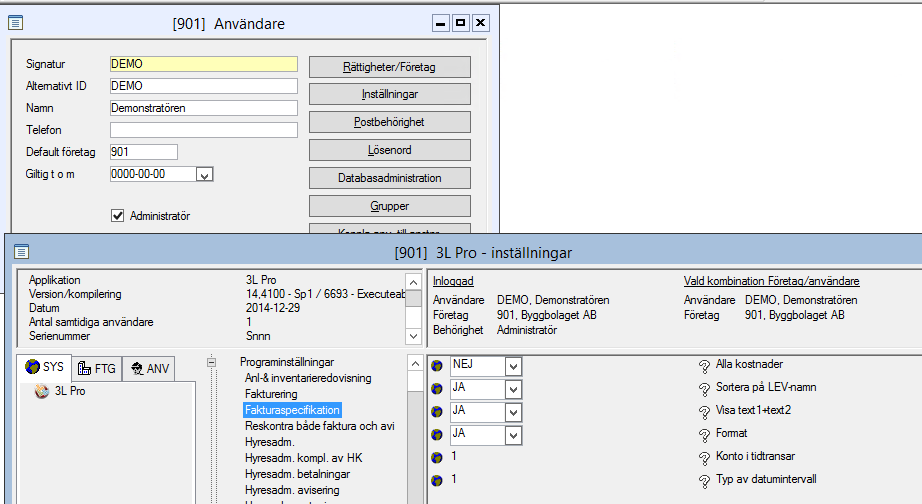Viewport: 922px width, 504px height.
Task: Click the Grupper button
Action: click(390, 206)
